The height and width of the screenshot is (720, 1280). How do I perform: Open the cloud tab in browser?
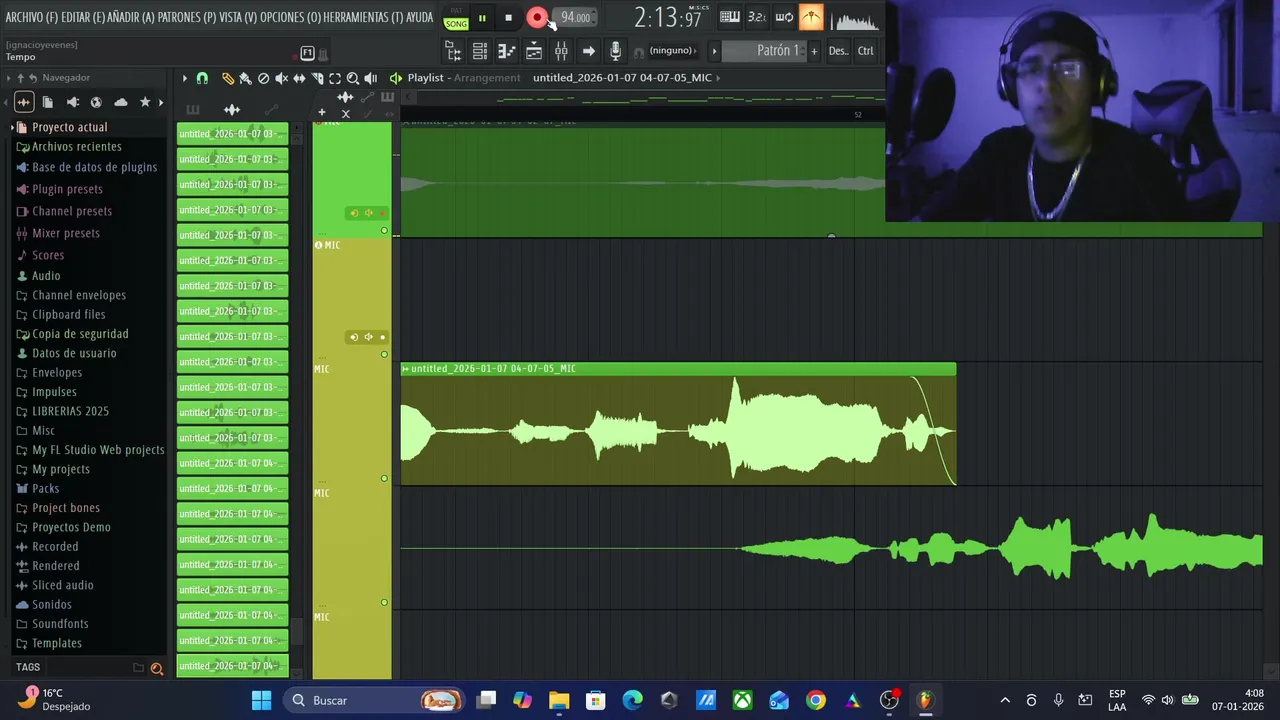121,102
